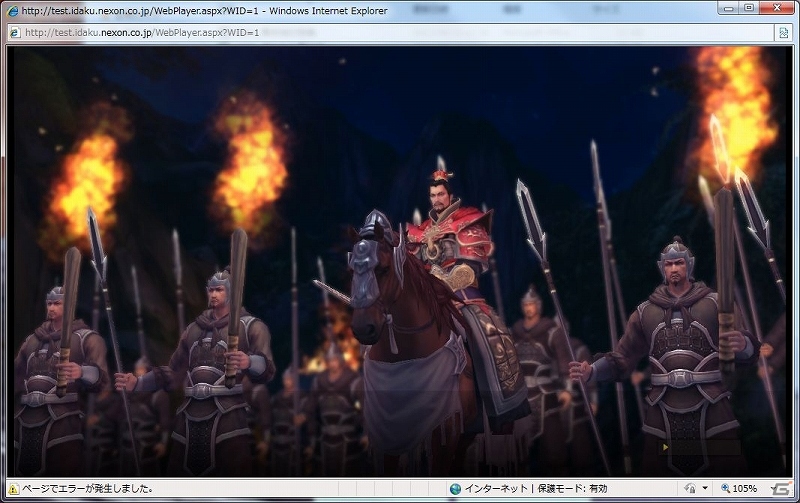Click the small yellow play arrow in cutscene

665,447
